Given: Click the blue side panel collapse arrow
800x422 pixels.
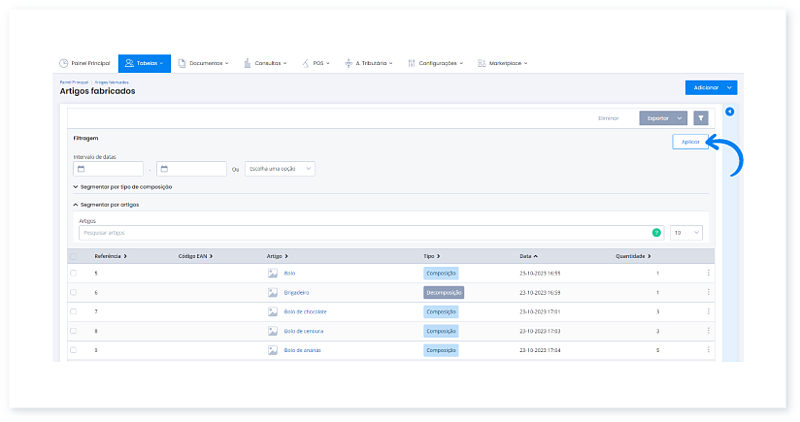Looking at the screenshot, I should coord(729,112).
